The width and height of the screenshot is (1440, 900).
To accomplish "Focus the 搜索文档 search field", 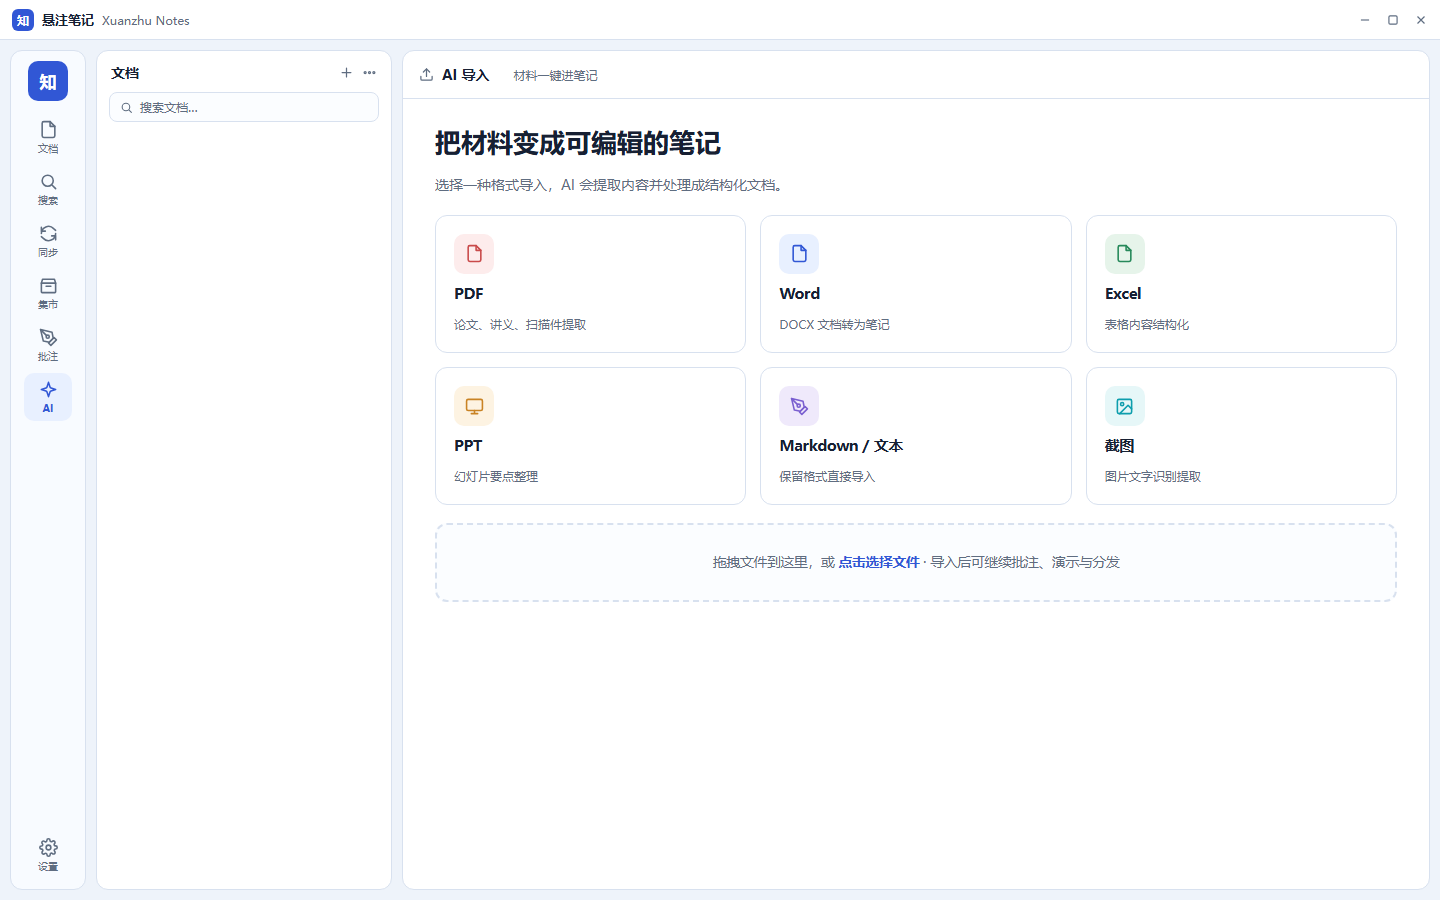I will [x=244, y=107].
